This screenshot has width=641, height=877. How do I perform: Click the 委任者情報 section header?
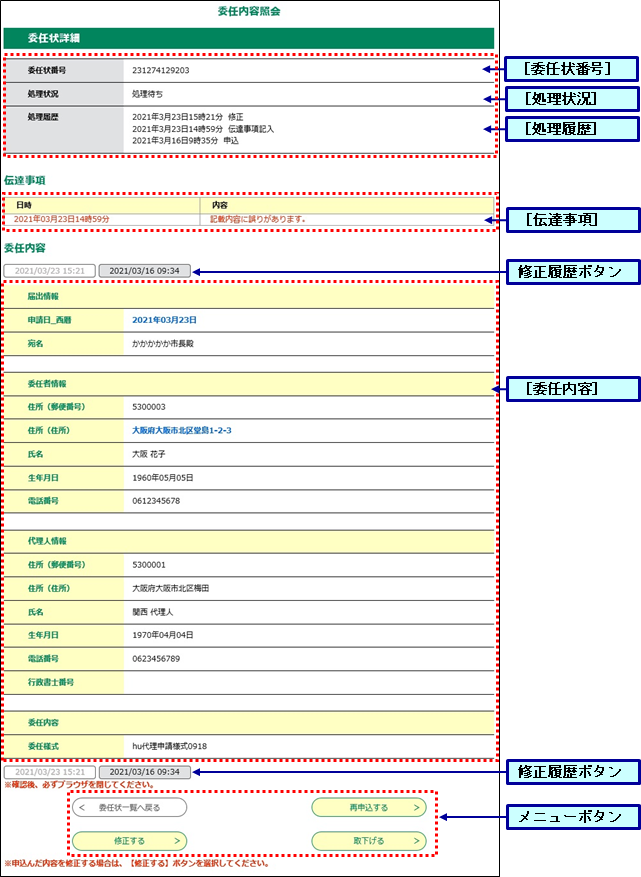click(x=249, y=384)
